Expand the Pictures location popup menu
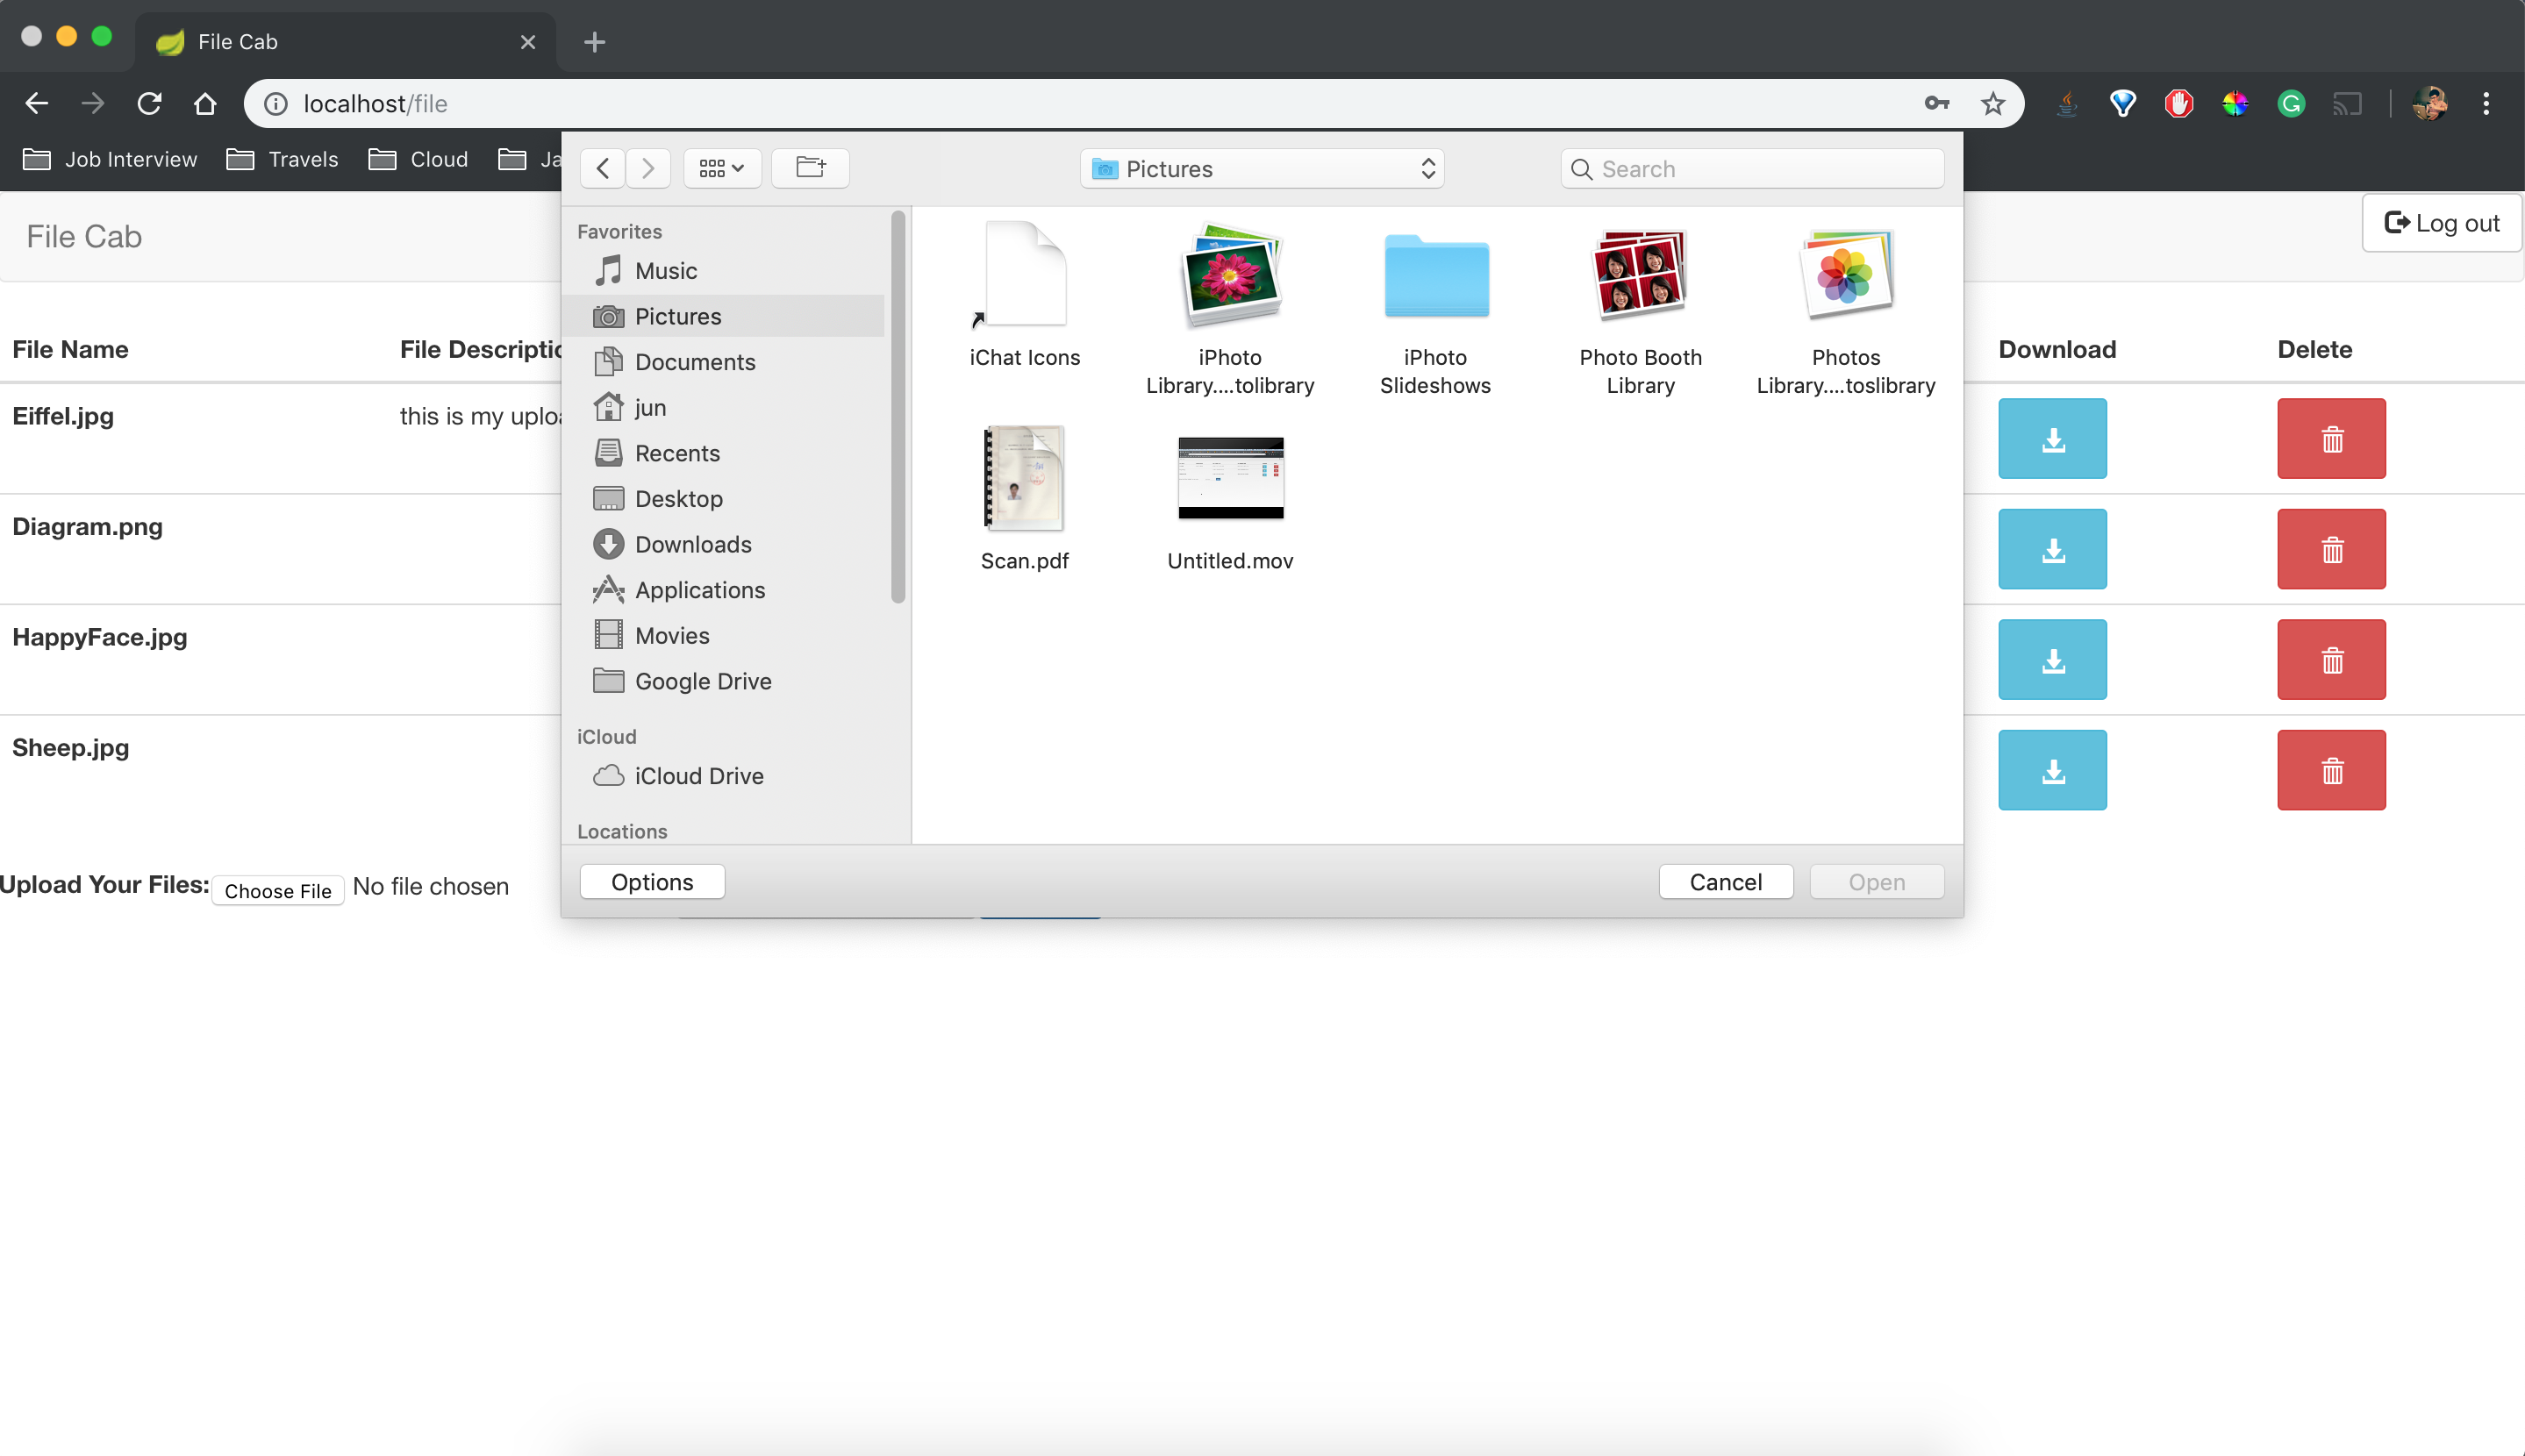 pos(1262,169)
